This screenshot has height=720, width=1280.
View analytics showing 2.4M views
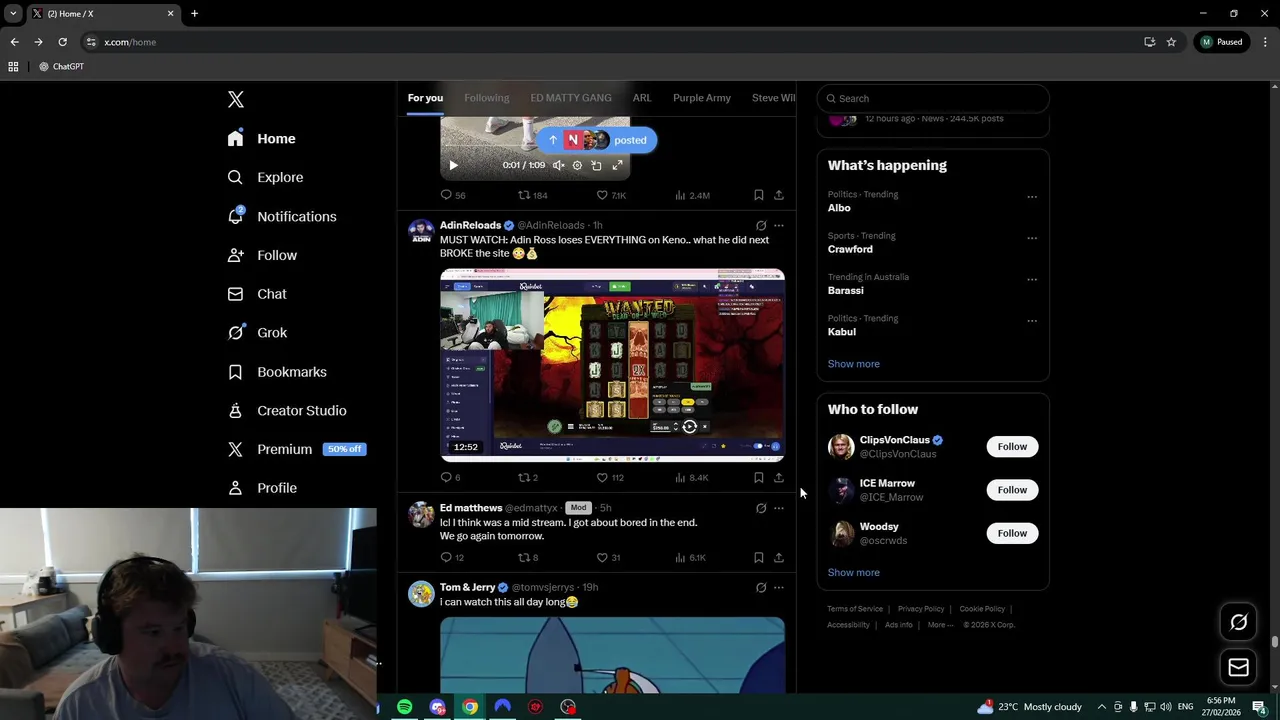tap(692, 195)
